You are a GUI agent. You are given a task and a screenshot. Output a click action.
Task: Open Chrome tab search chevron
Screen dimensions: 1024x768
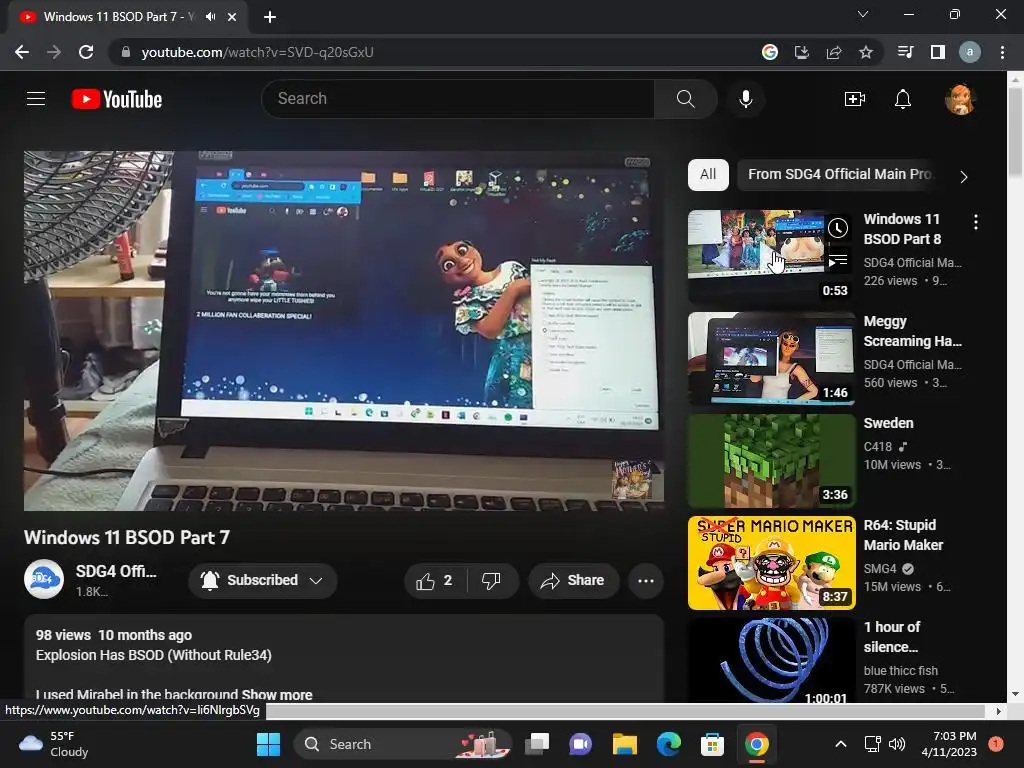(863, 14)
